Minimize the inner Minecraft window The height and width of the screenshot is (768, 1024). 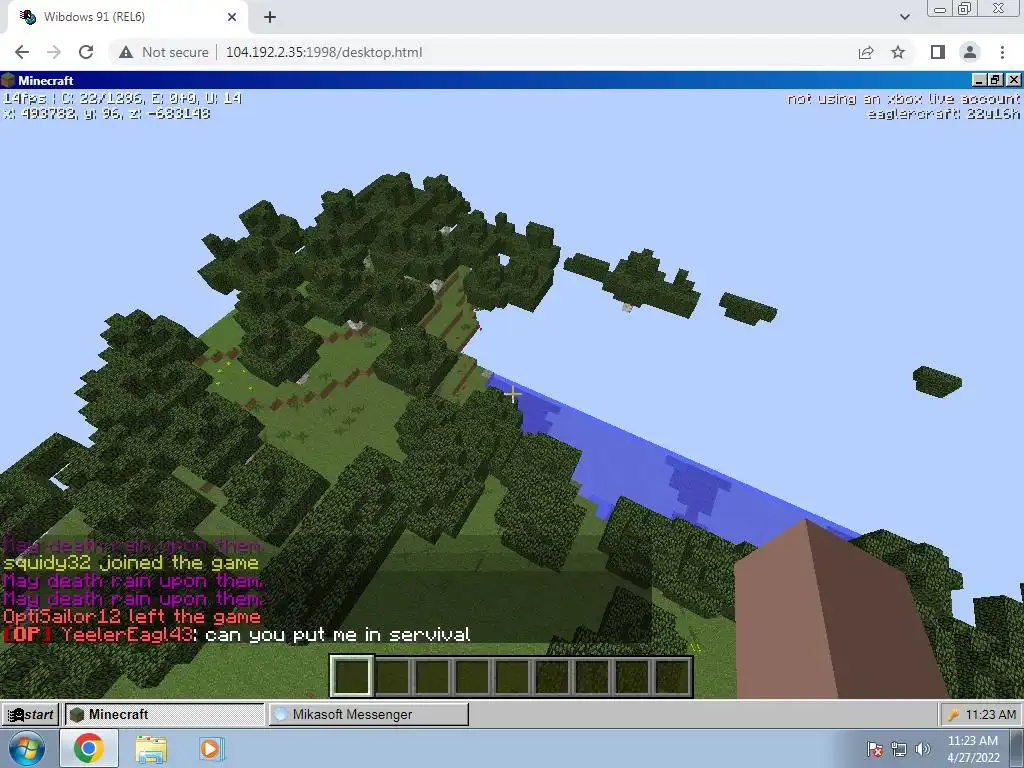(979, 80)
